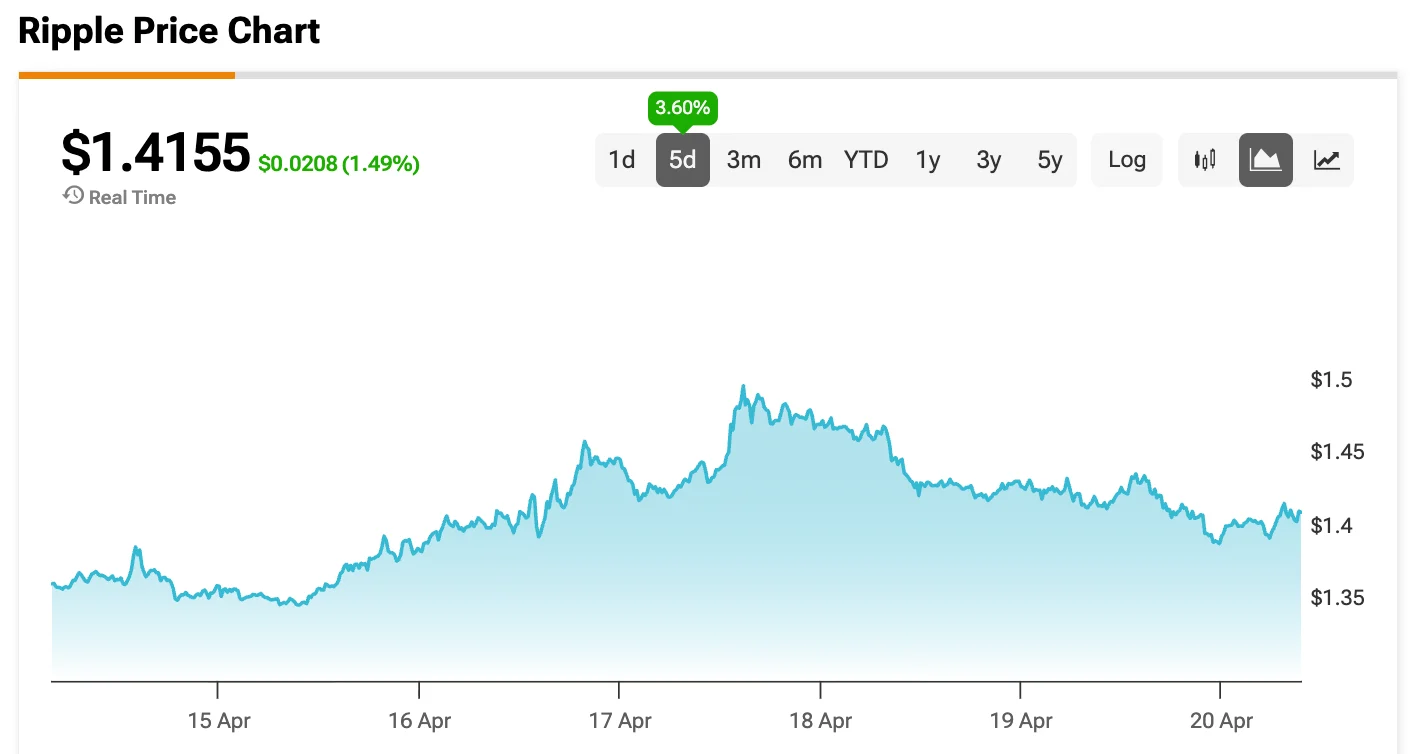Select the 5y time range
This screenshot has width=1412, height=754.
coord(1050,160)
